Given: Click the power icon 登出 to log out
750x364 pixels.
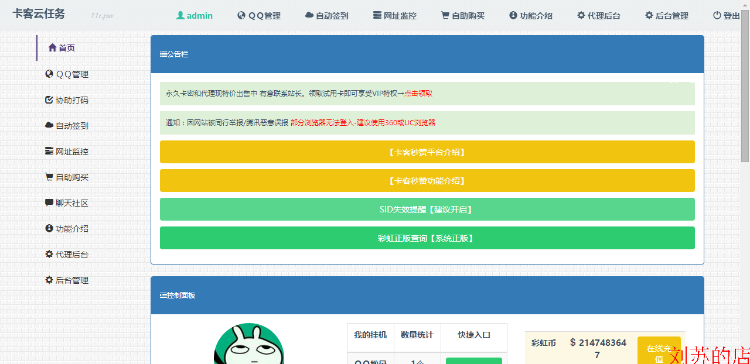Looking at the screenshot, I should [x=717, y=15].
